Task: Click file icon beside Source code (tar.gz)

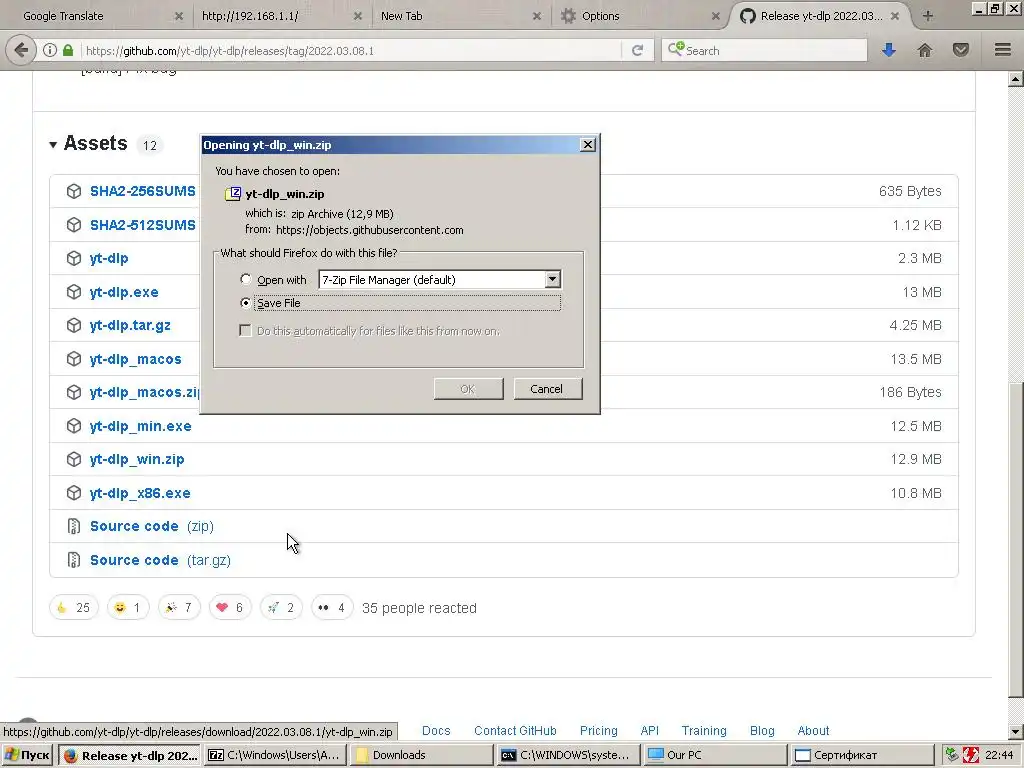Action: click(x=74, y=560)
